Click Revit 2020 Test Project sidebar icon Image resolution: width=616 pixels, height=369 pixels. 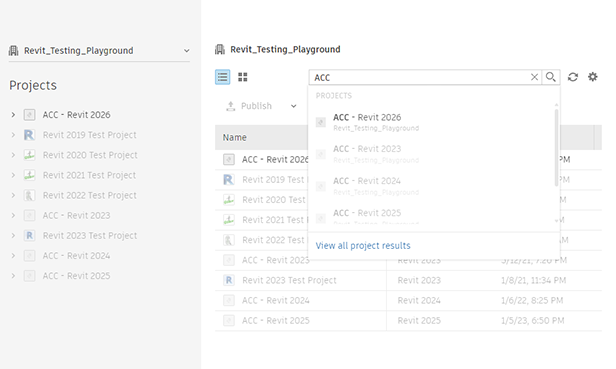click(x=29, y=155)
